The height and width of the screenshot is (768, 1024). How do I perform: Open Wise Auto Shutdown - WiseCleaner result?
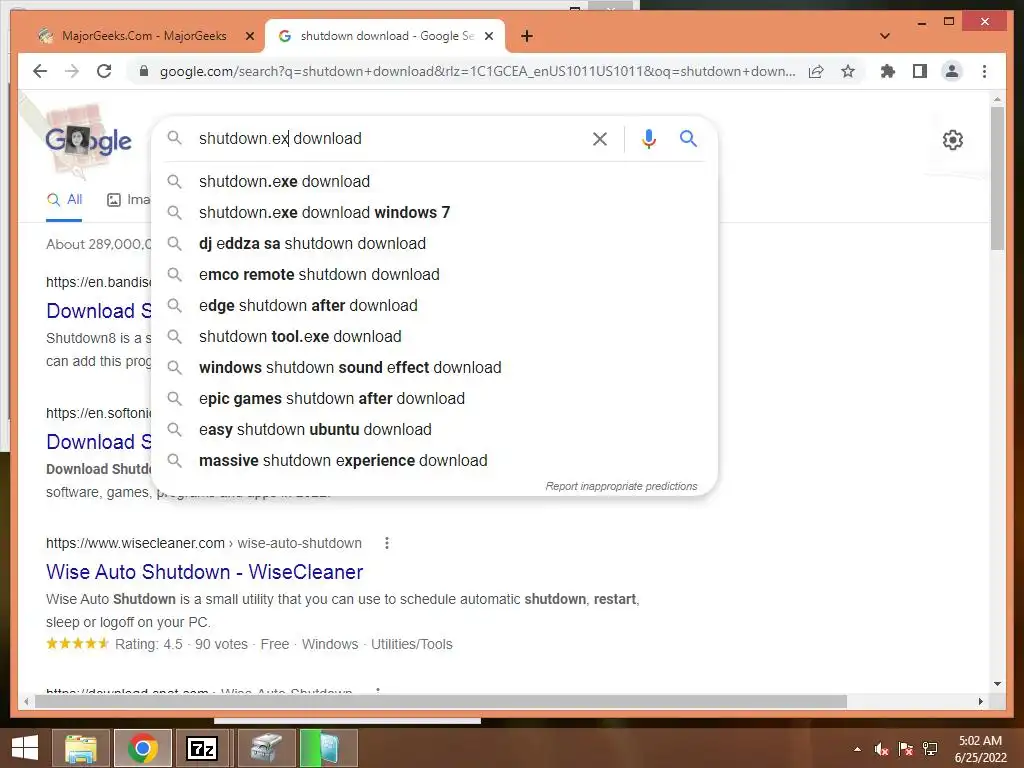(x=204, y=572)
